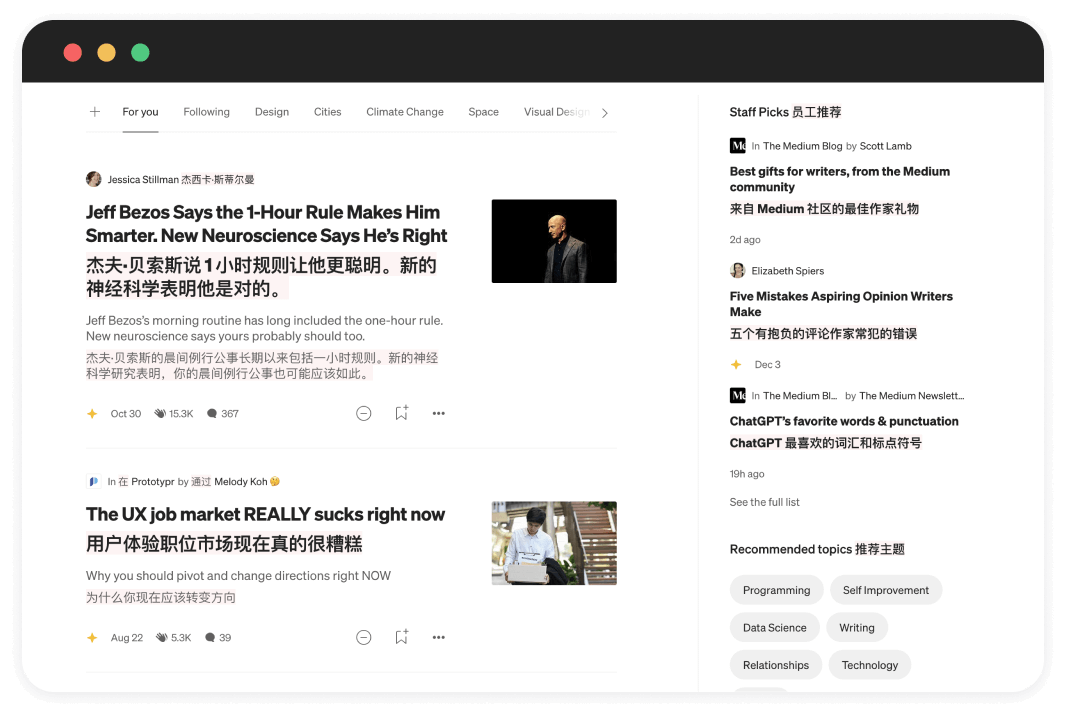Select the Space tab
Screen dimensions: 1066x716
pos(483,112)
